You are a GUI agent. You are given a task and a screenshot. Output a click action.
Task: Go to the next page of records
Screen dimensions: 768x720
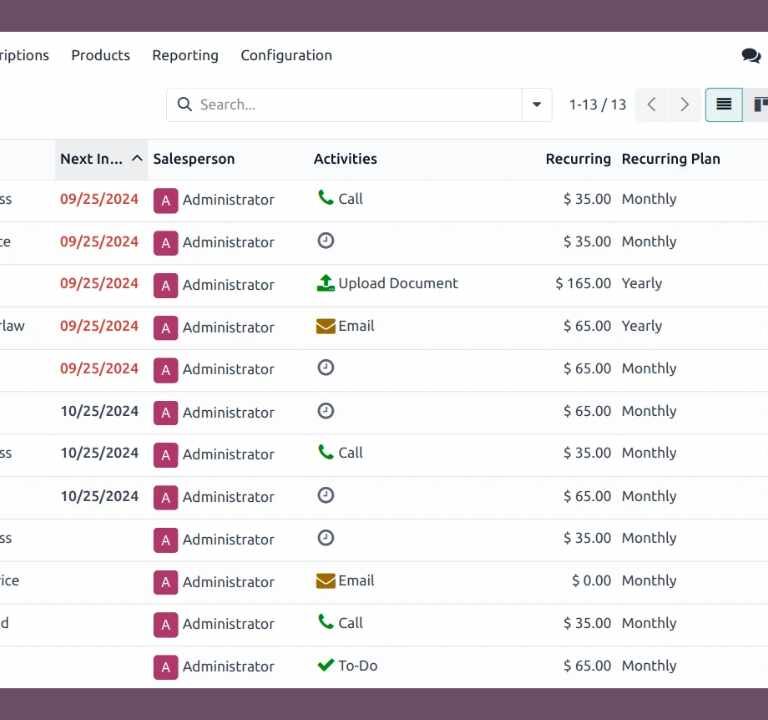click(x=684, y=105)
